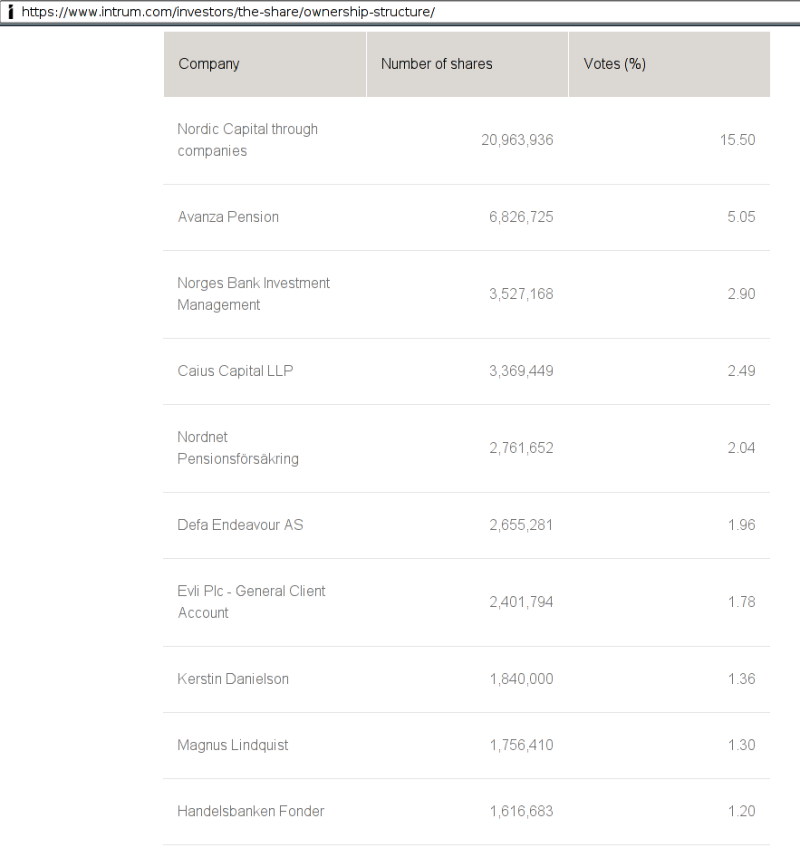This screenshot has height=857, width=800.
Task: Click the intrum.com URL in the address bar
Action: click(228, 12)
